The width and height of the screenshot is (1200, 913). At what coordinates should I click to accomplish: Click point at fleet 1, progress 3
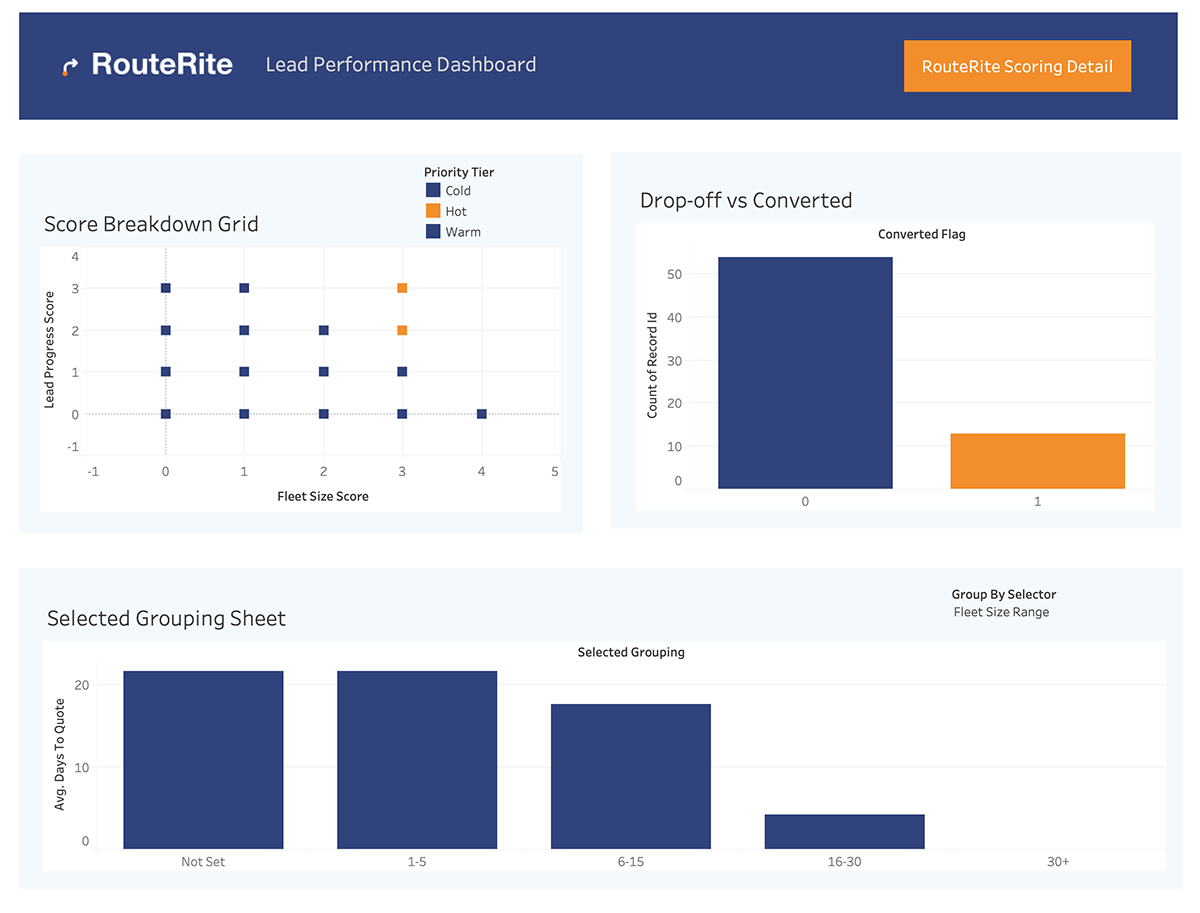pos(244,288)
